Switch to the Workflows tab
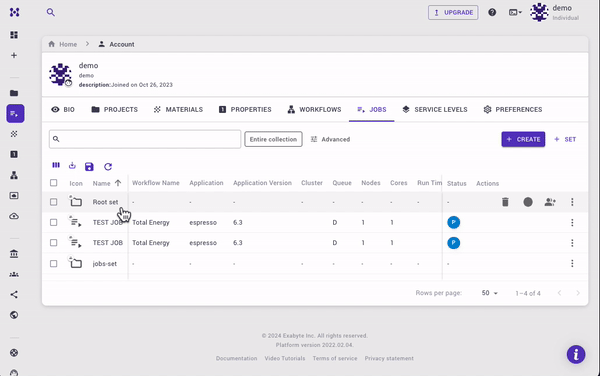Image resolution: width=600 pixels, height=376 pixels. (x=314, y=109)
